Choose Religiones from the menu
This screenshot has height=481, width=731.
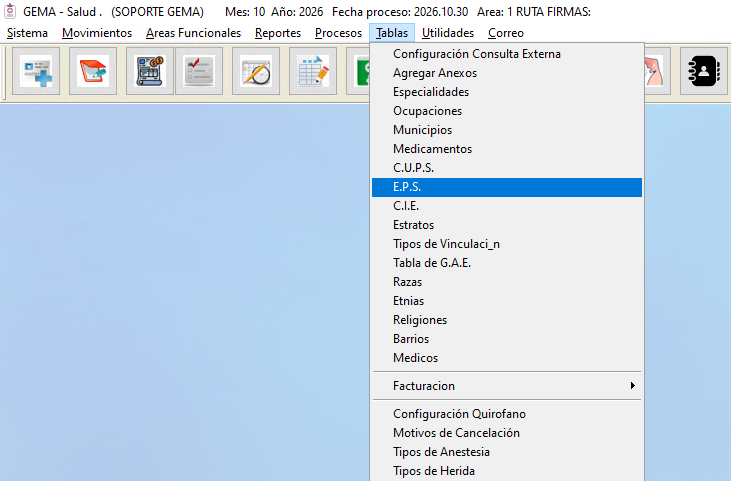point(507,320)
